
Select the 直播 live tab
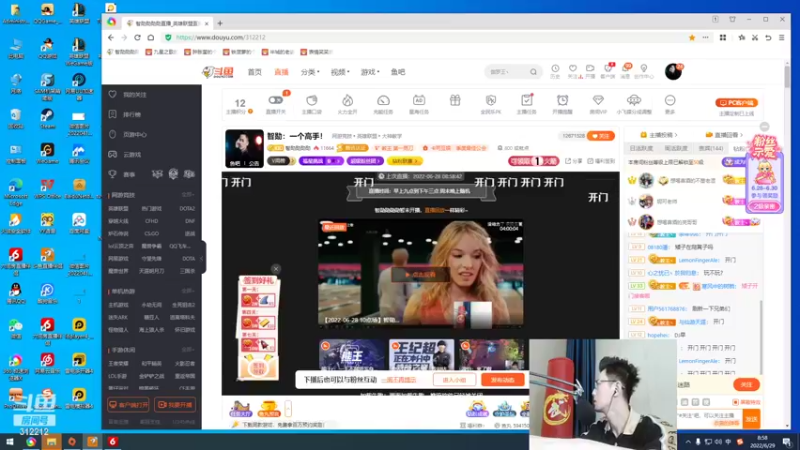[282, 72]
